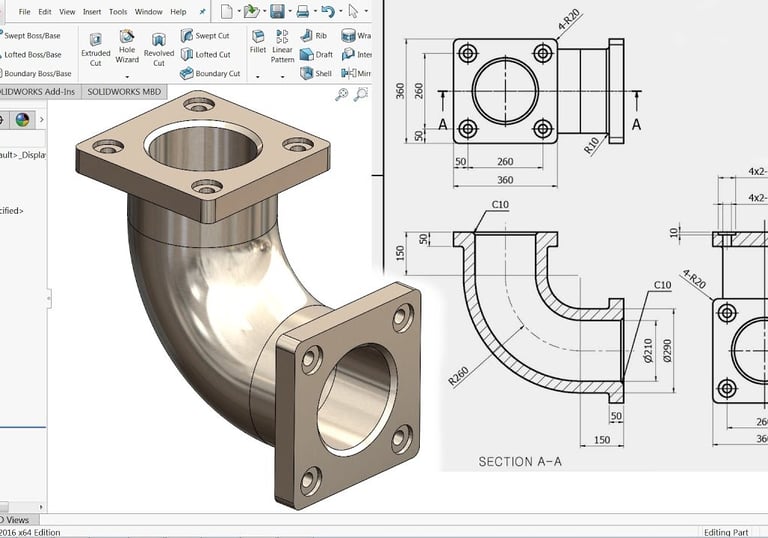Image resolution: width=768 pixels, height=538 pixels.
Task: Open the File menu
Action: 24,12
